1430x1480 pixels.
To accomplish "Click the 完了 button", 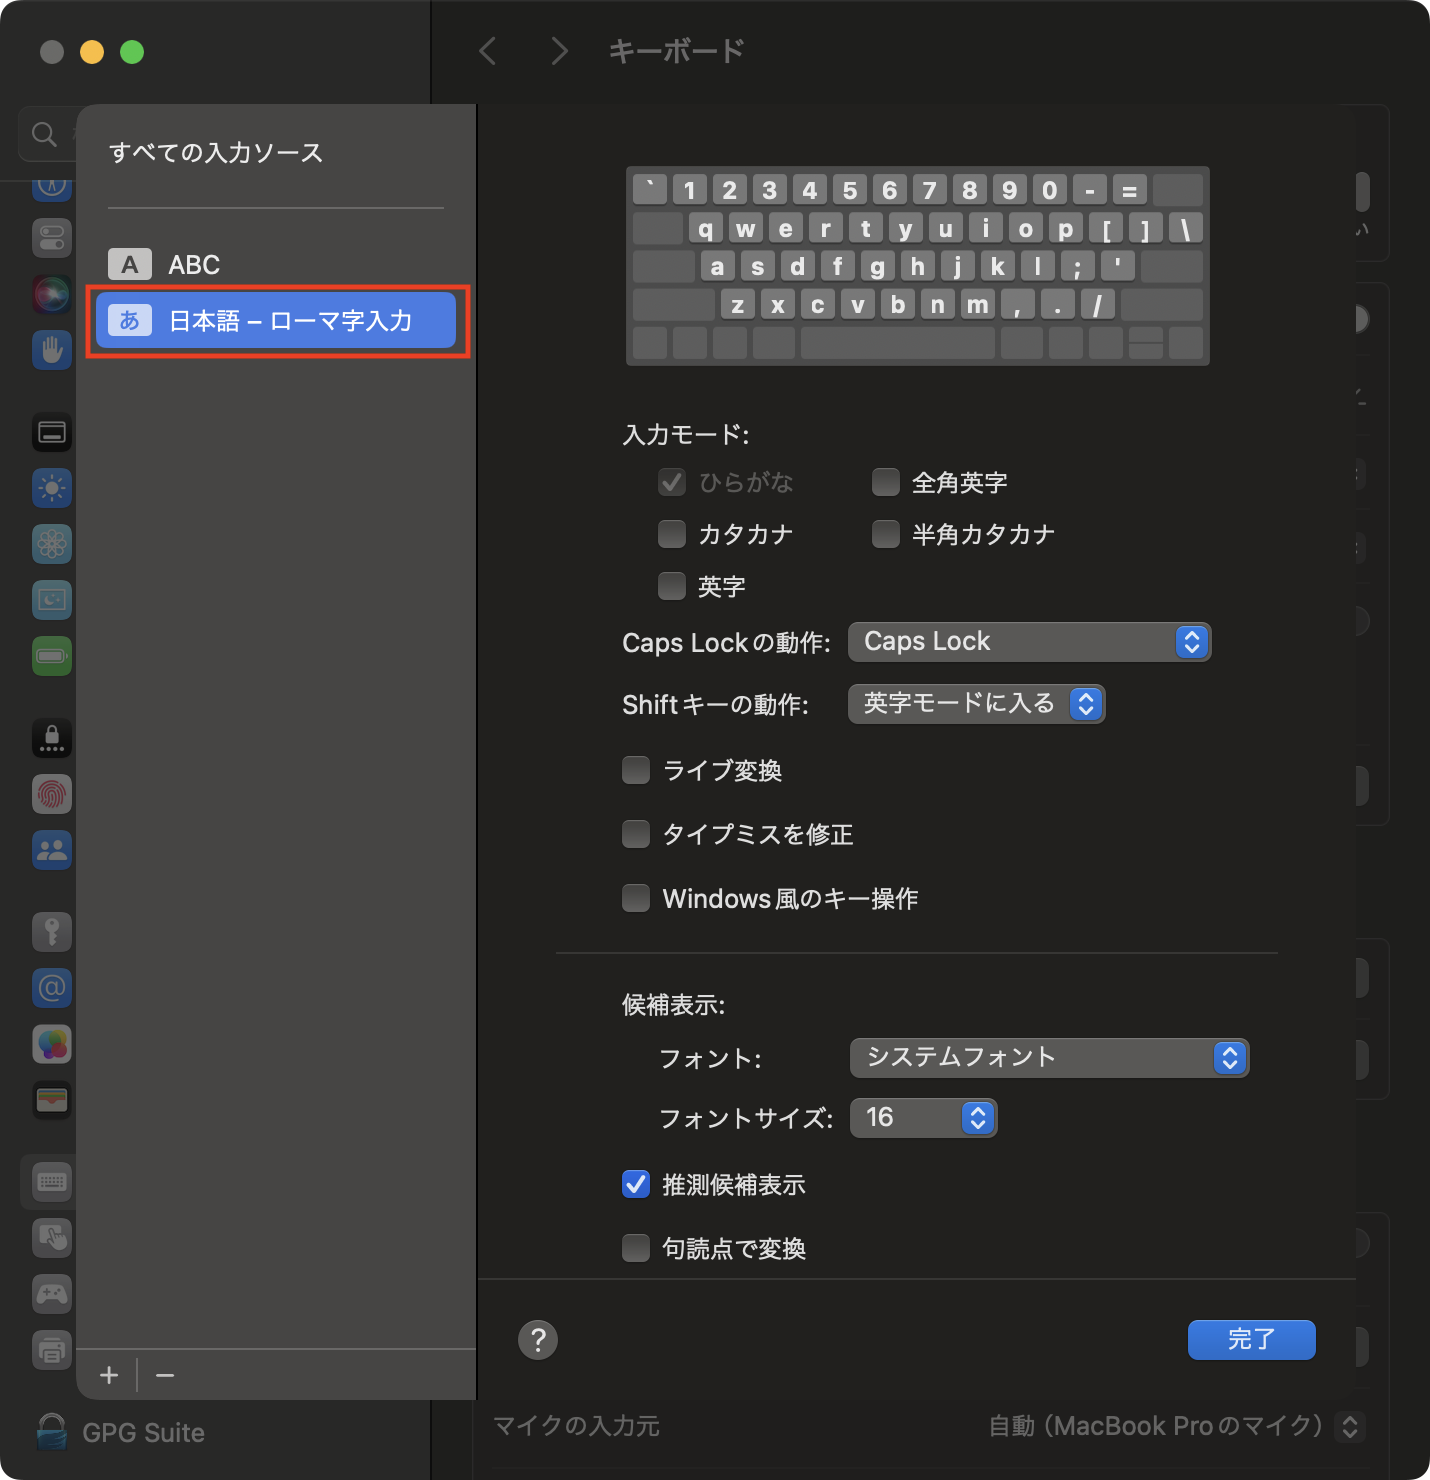I will point(1251,1340).
